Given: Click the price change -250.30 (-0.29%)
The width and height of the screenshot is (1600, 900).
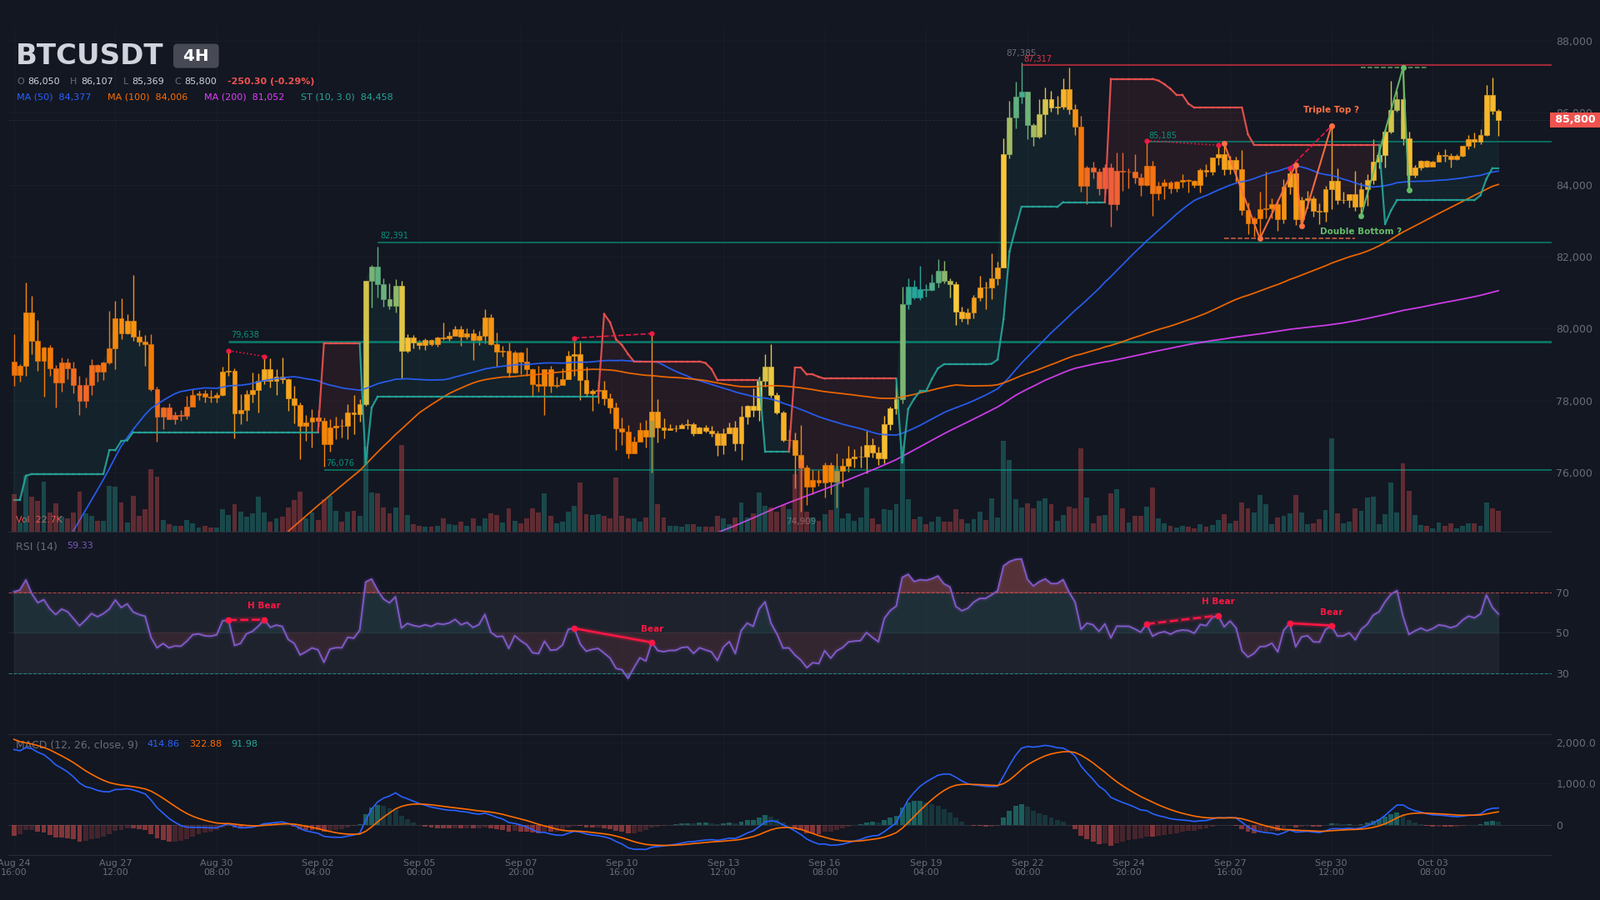Looking at the screenshot, I should [271, 81].
